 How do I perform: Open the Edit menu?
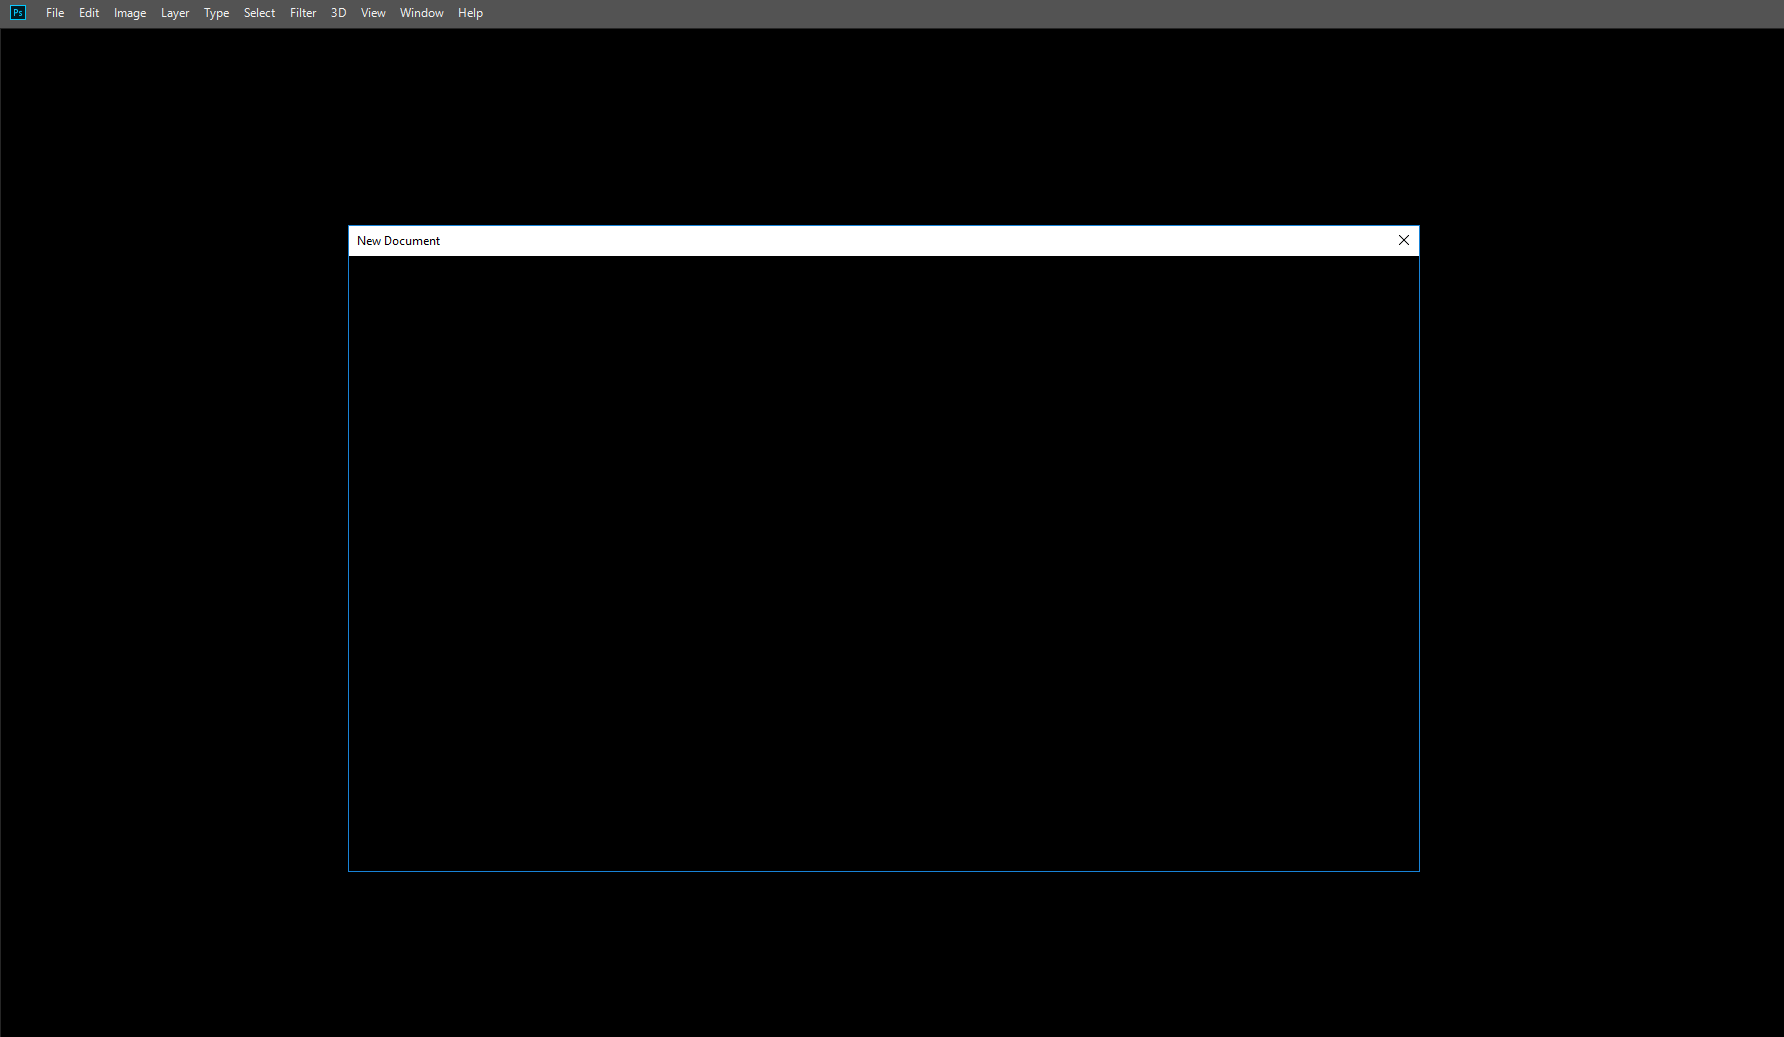click(89, 13)
